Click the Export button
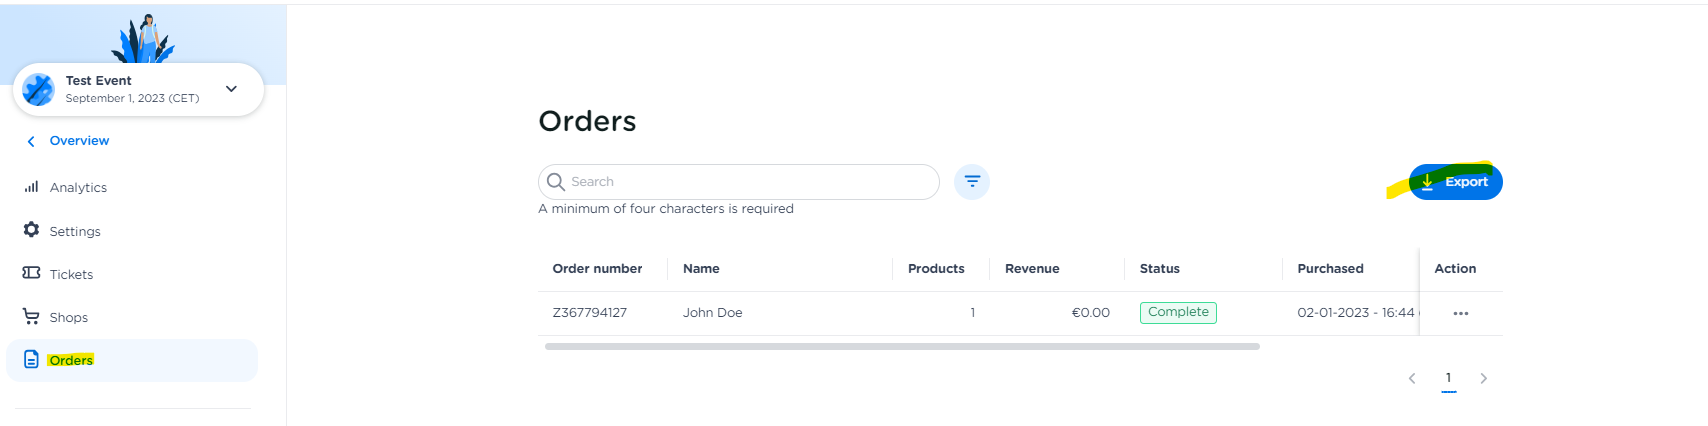The height and width of the screenshot is (426, 1708). pyautogui.click(x=1455, y=182)
